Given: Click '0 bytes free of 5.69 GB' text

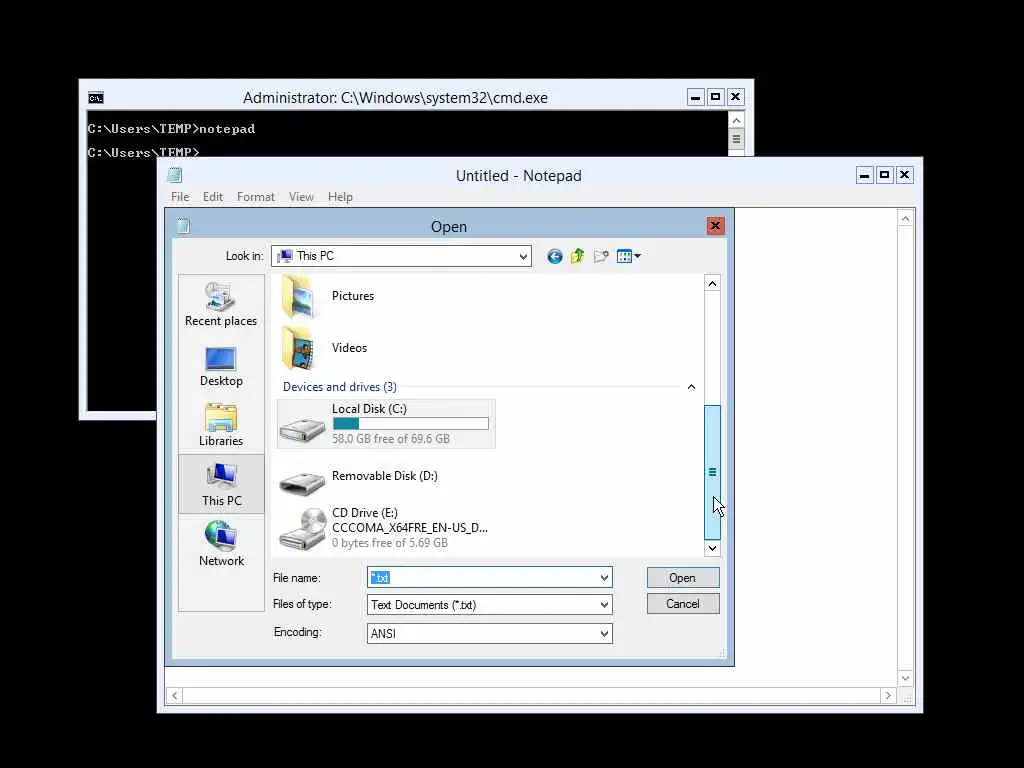Looking at the screenshot, I should tap(390, 543).
